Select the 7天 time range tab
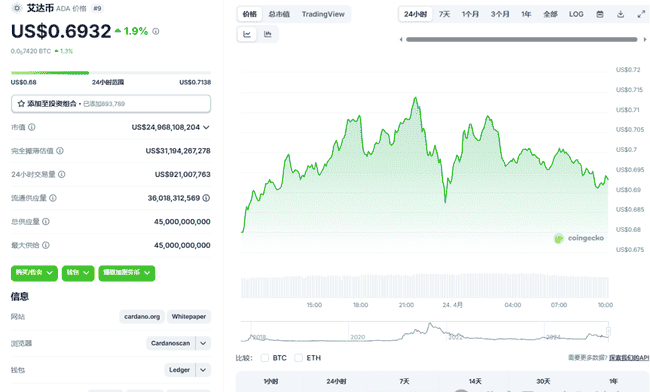The width and height of the screenshot is (650, 392). pos(444,14)
